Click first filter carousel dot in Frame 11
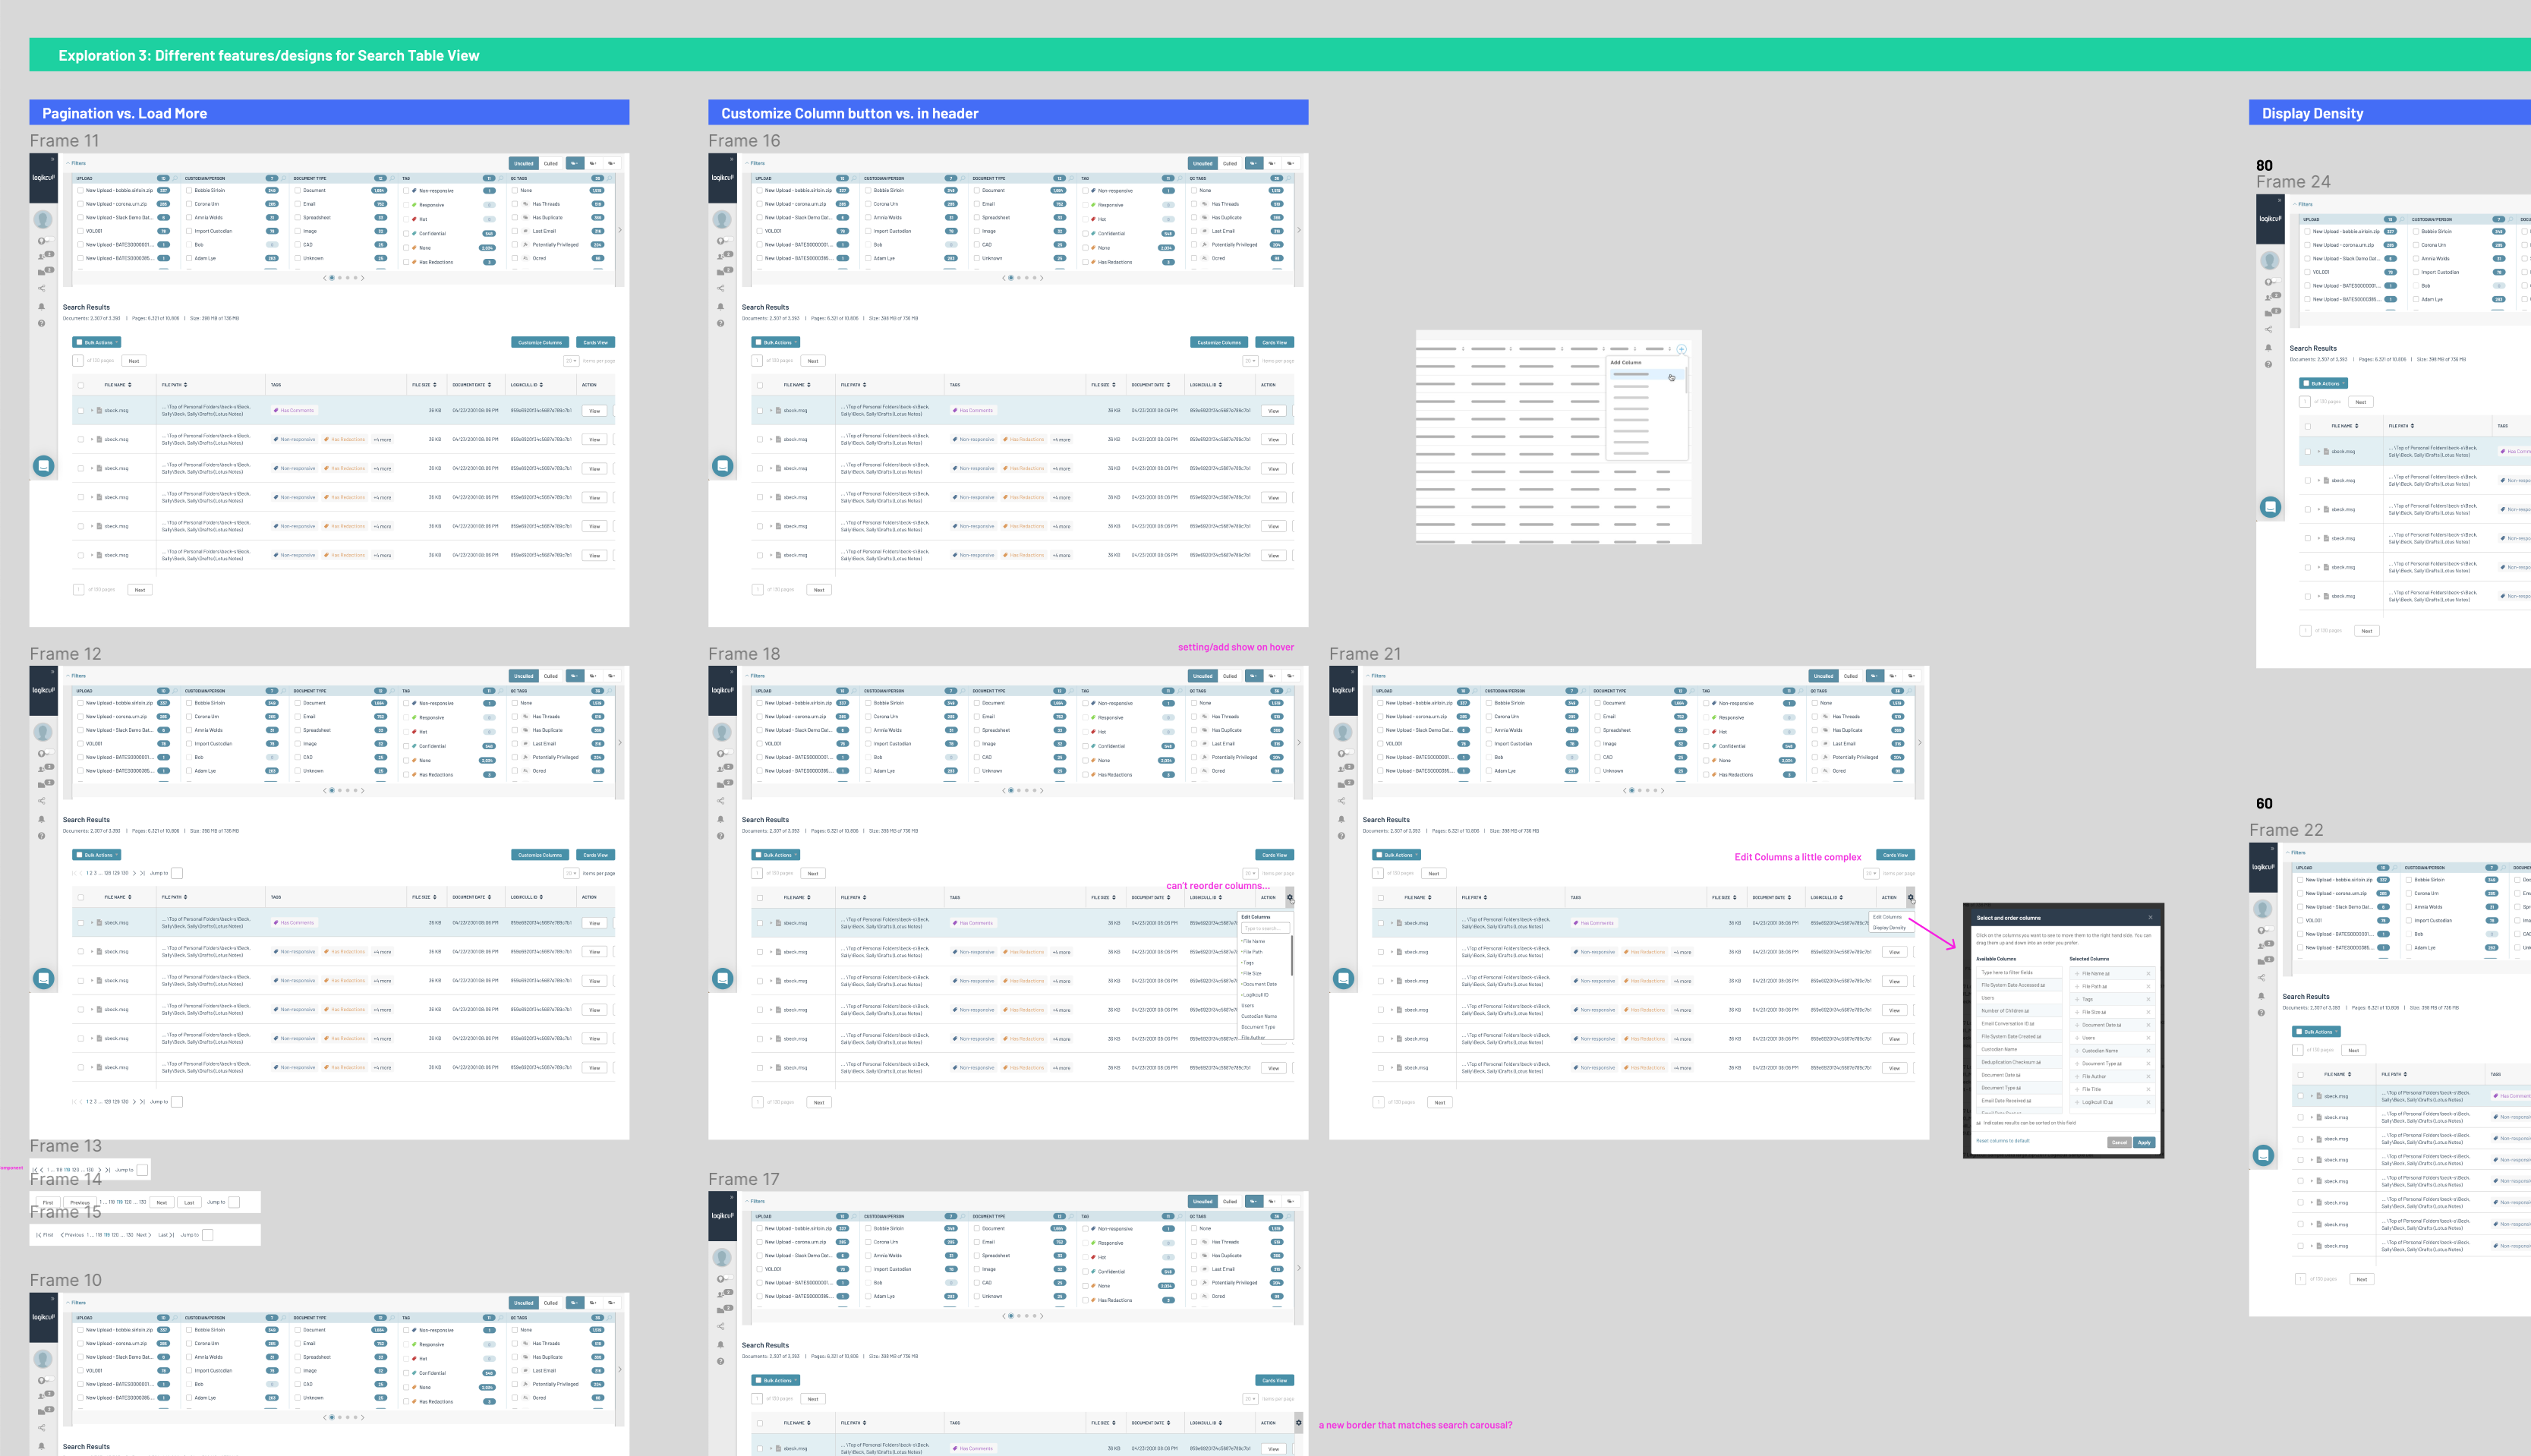This screenshot has width=2531, height=1456. point(332,278)
